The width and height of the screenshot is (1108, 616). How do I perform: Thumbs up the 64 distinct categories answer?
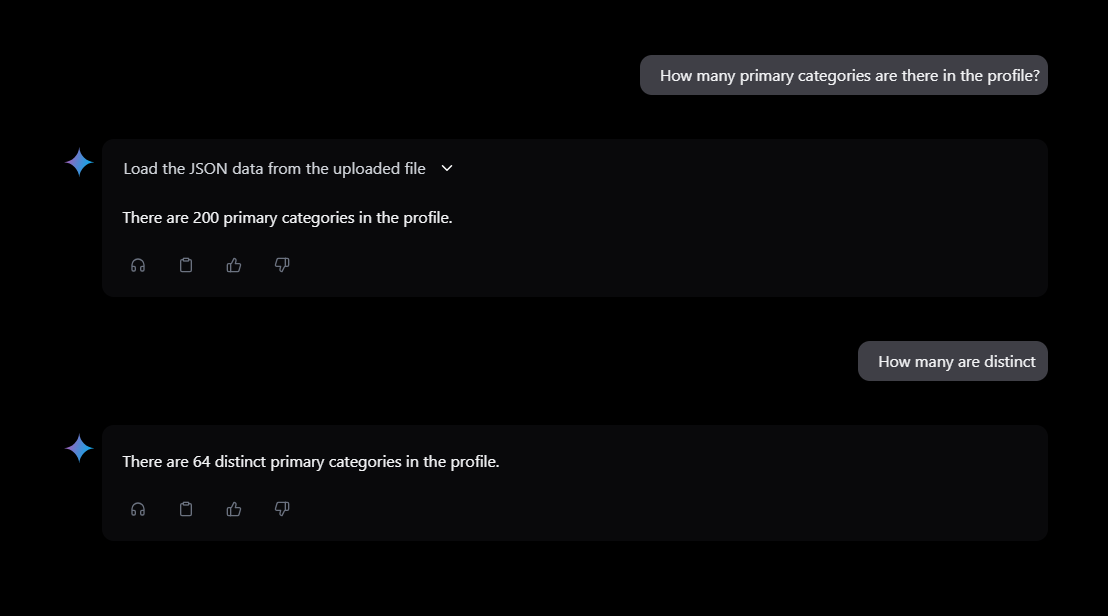click(234, 509)
